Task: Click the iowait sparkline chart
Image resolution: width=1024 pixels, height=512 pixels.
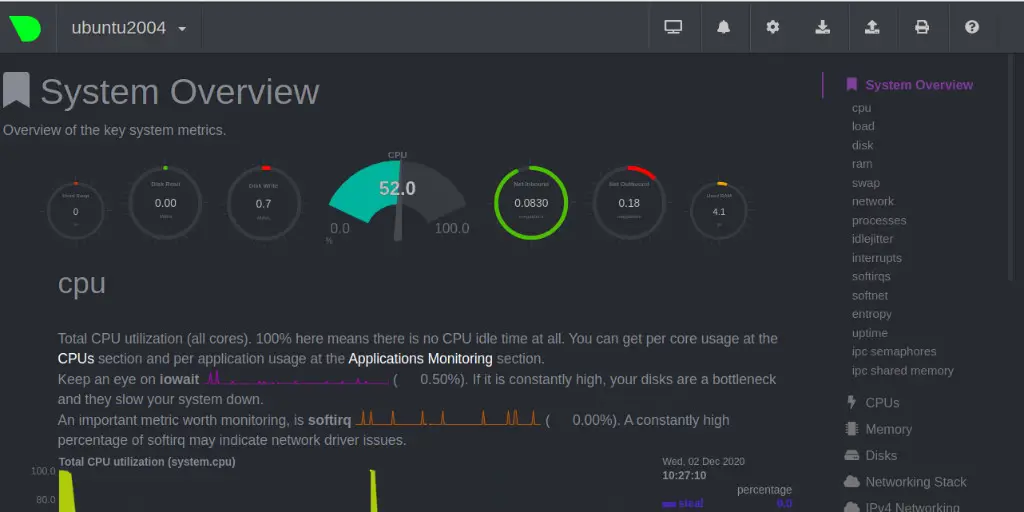Action: pos(297,378)
